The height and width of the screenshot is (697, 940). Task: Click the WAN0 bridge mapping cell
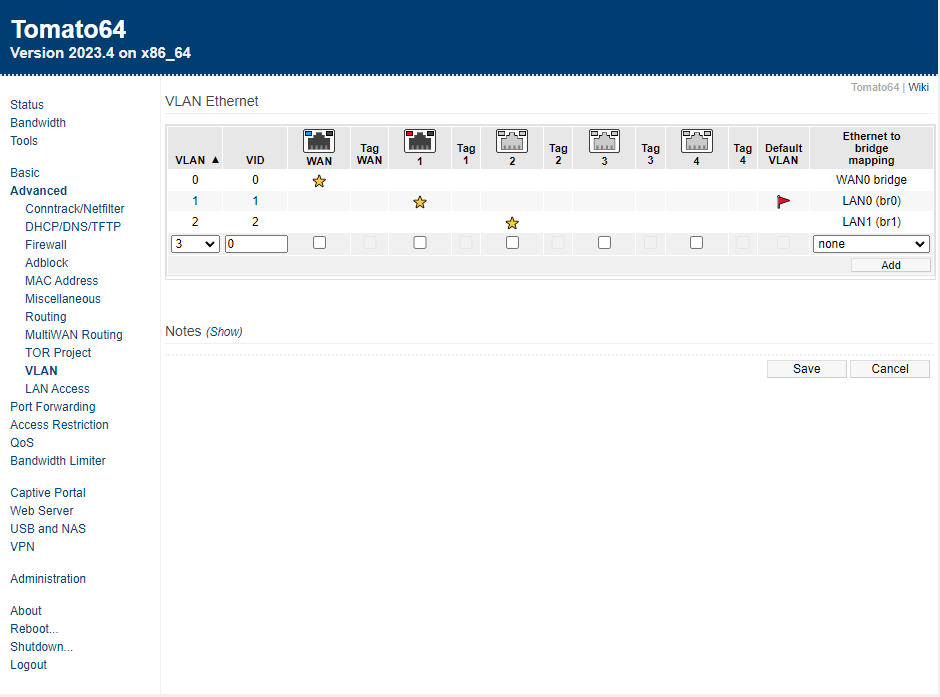(x=871, y=180)
